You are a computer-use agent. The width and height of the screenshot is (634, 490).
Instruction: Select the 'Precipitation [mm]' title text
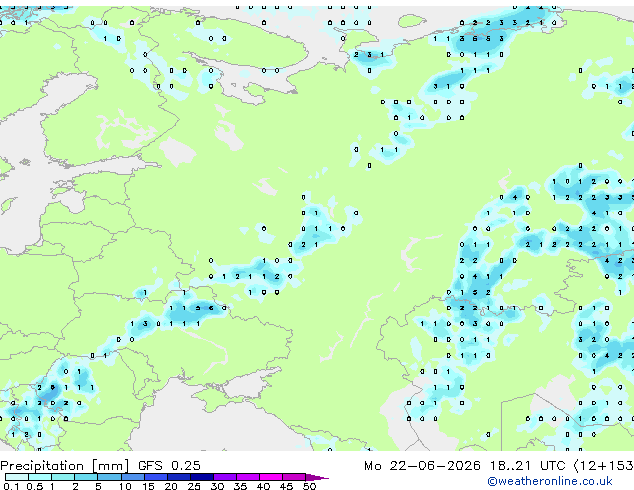(x=65, y=466)
